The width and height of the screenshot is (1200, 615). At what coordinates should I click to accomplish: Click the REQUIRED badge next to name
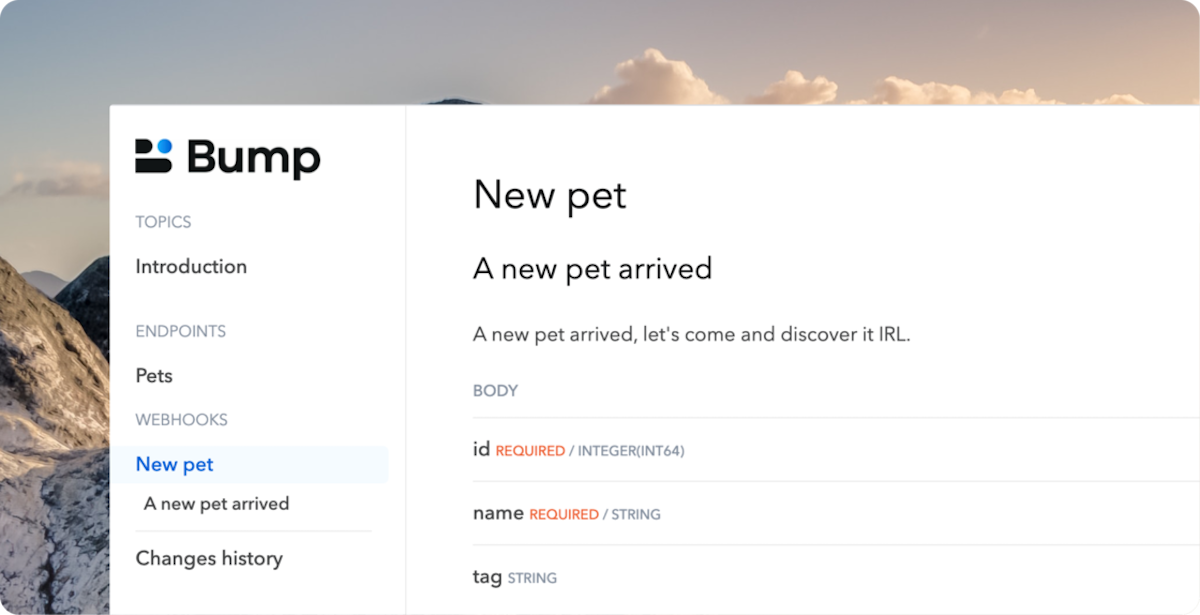pos(564,514)
